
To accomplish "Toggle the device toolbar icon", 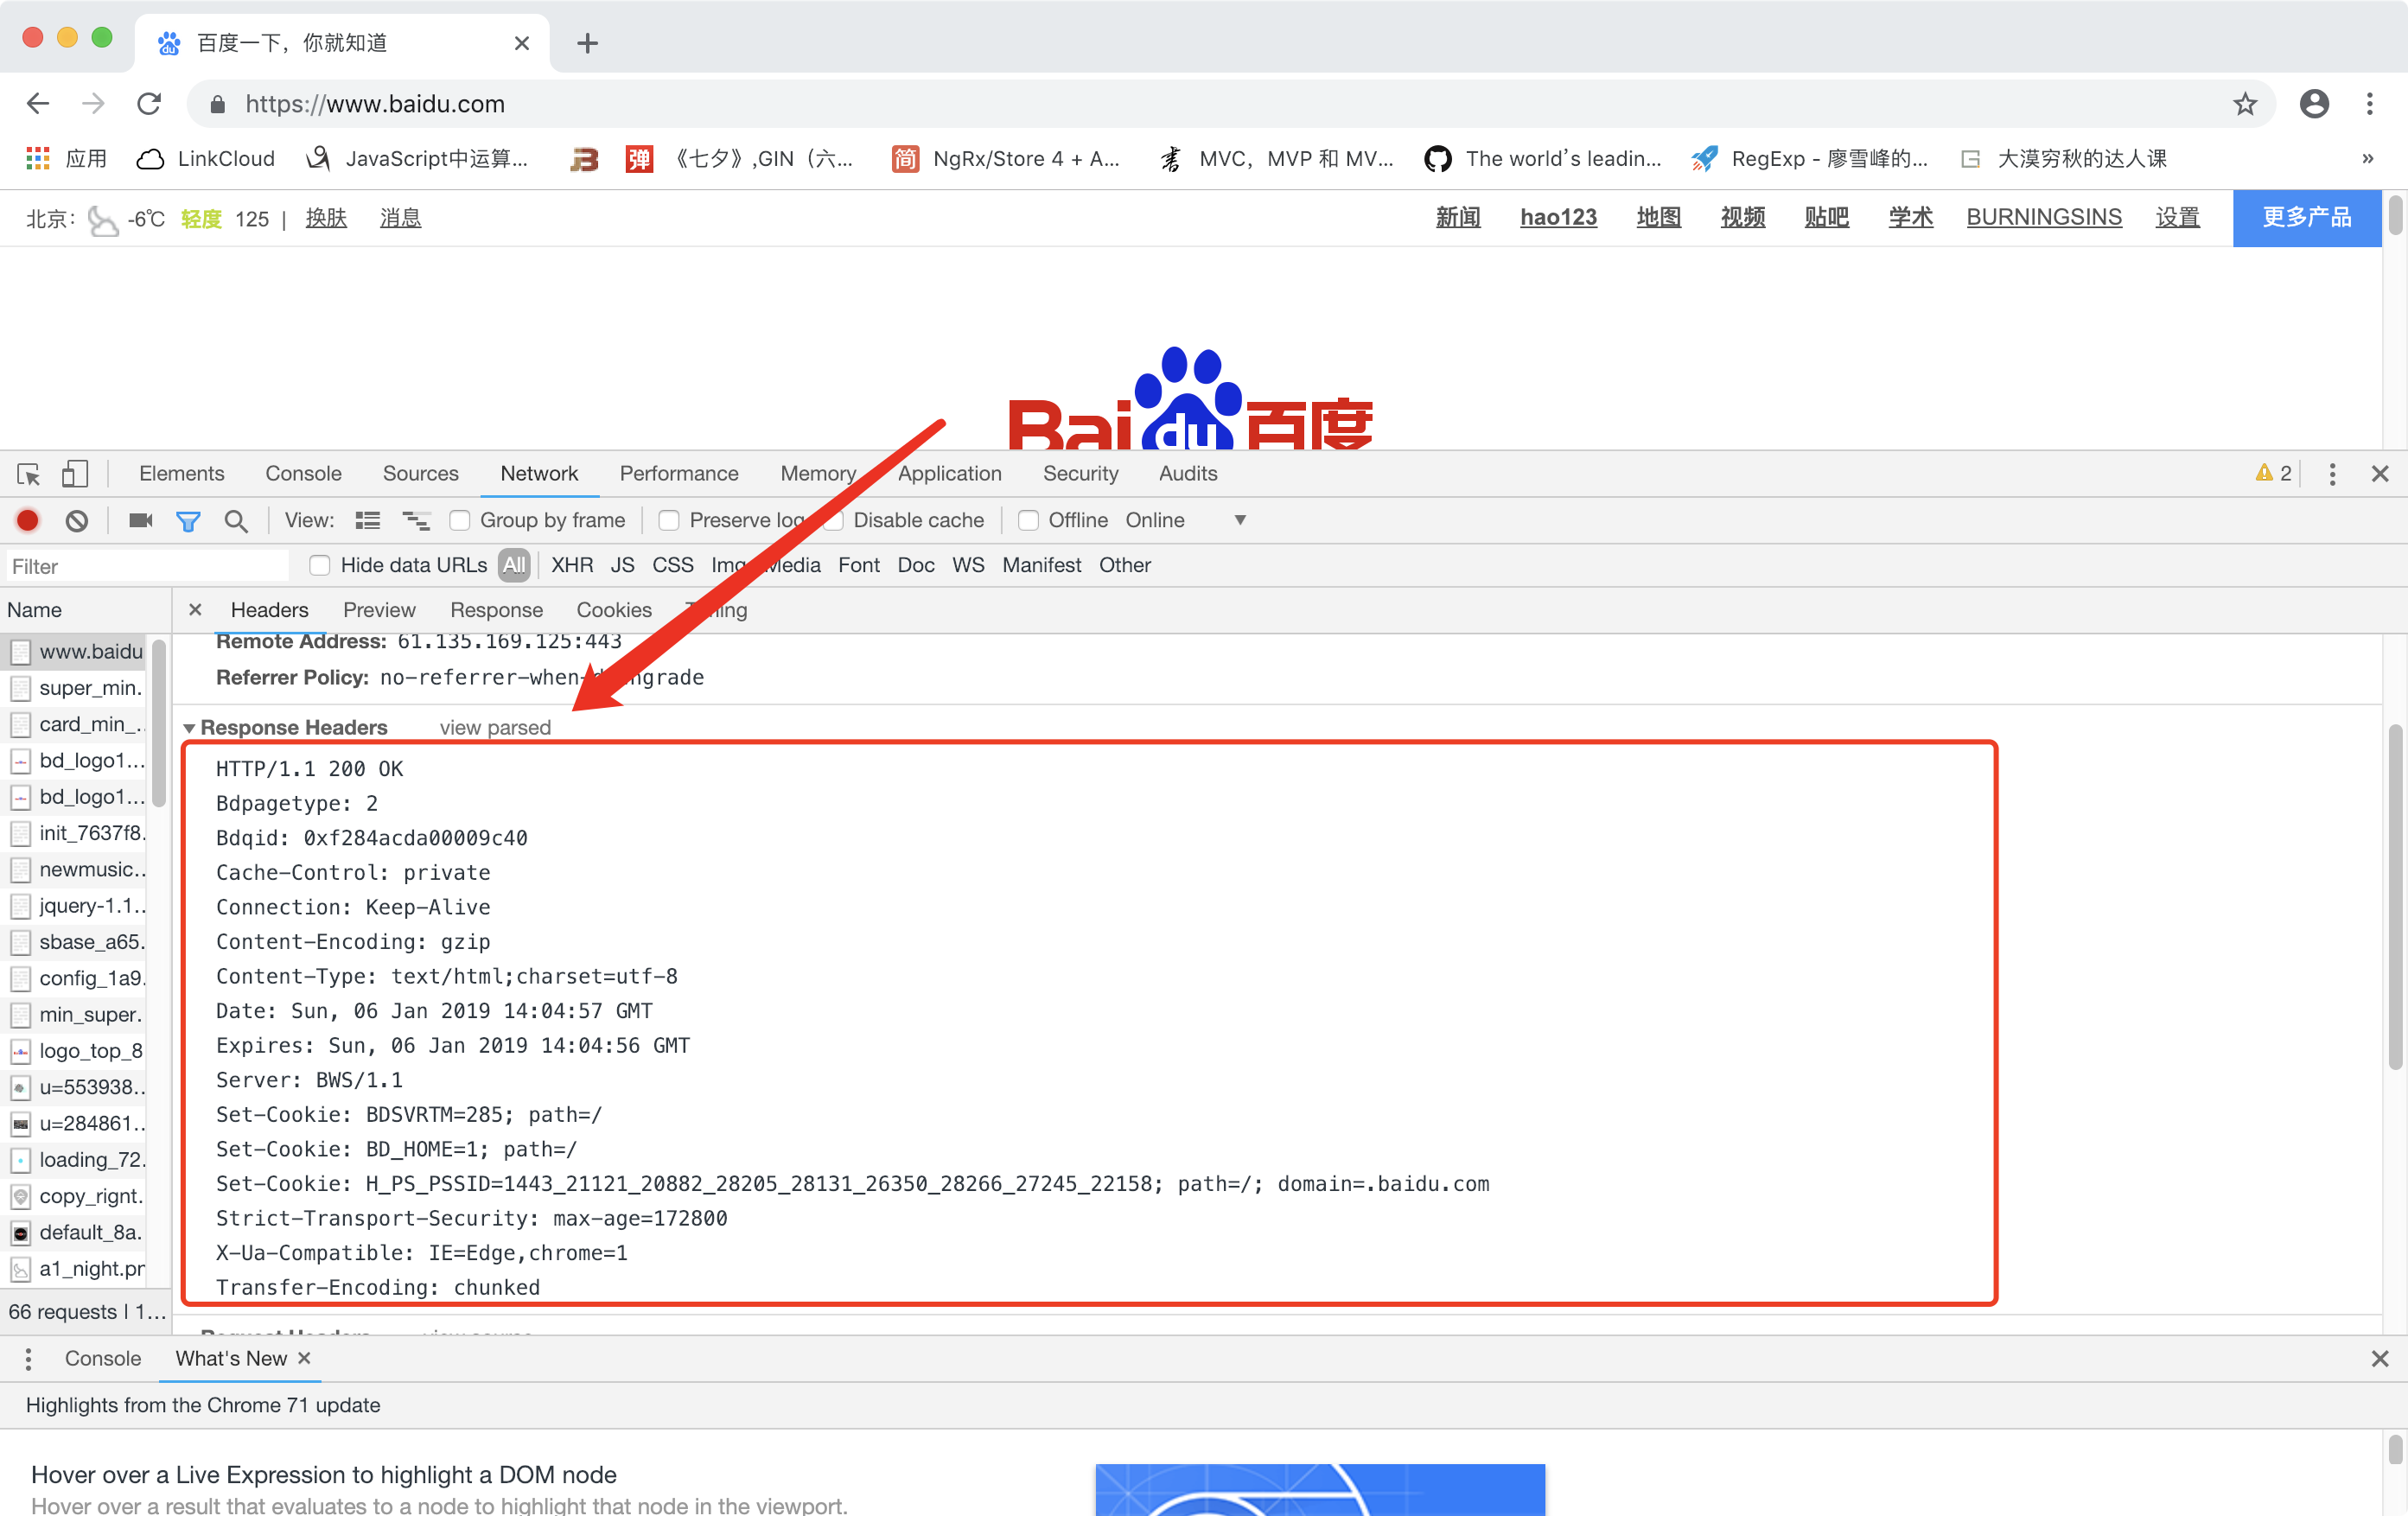I will [x=75, y=474].
